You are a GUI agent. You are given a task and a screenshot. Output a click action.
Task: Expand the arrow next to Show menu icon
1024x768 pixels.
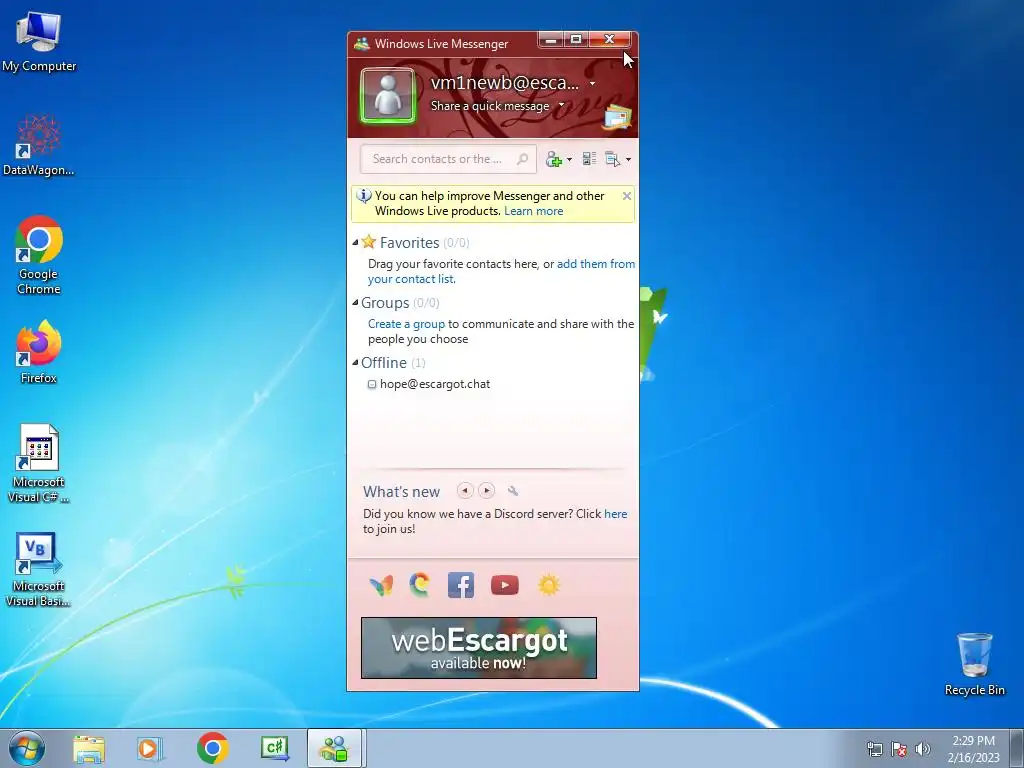point(628,159)
